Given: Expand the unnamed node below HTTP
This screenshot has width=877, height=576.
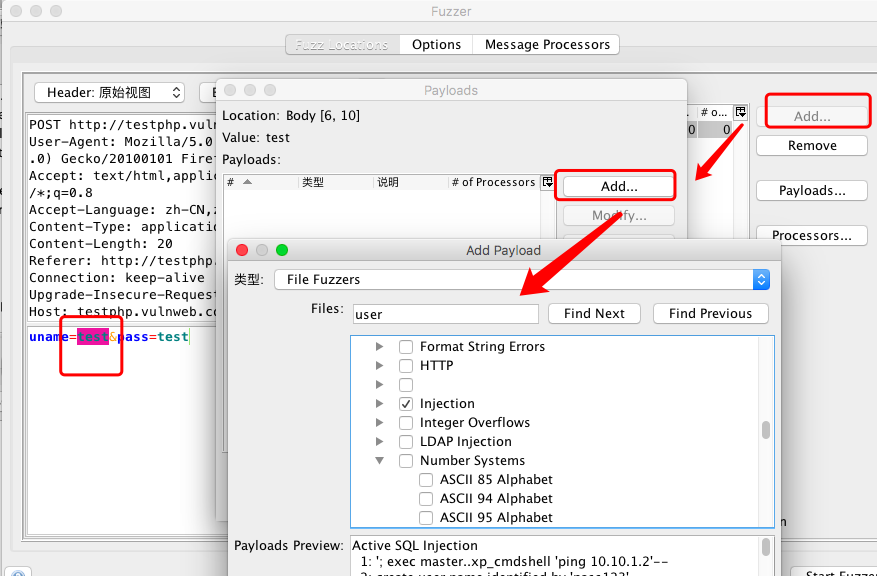Looking at the screenshot, I should click(x=380, y=385).
